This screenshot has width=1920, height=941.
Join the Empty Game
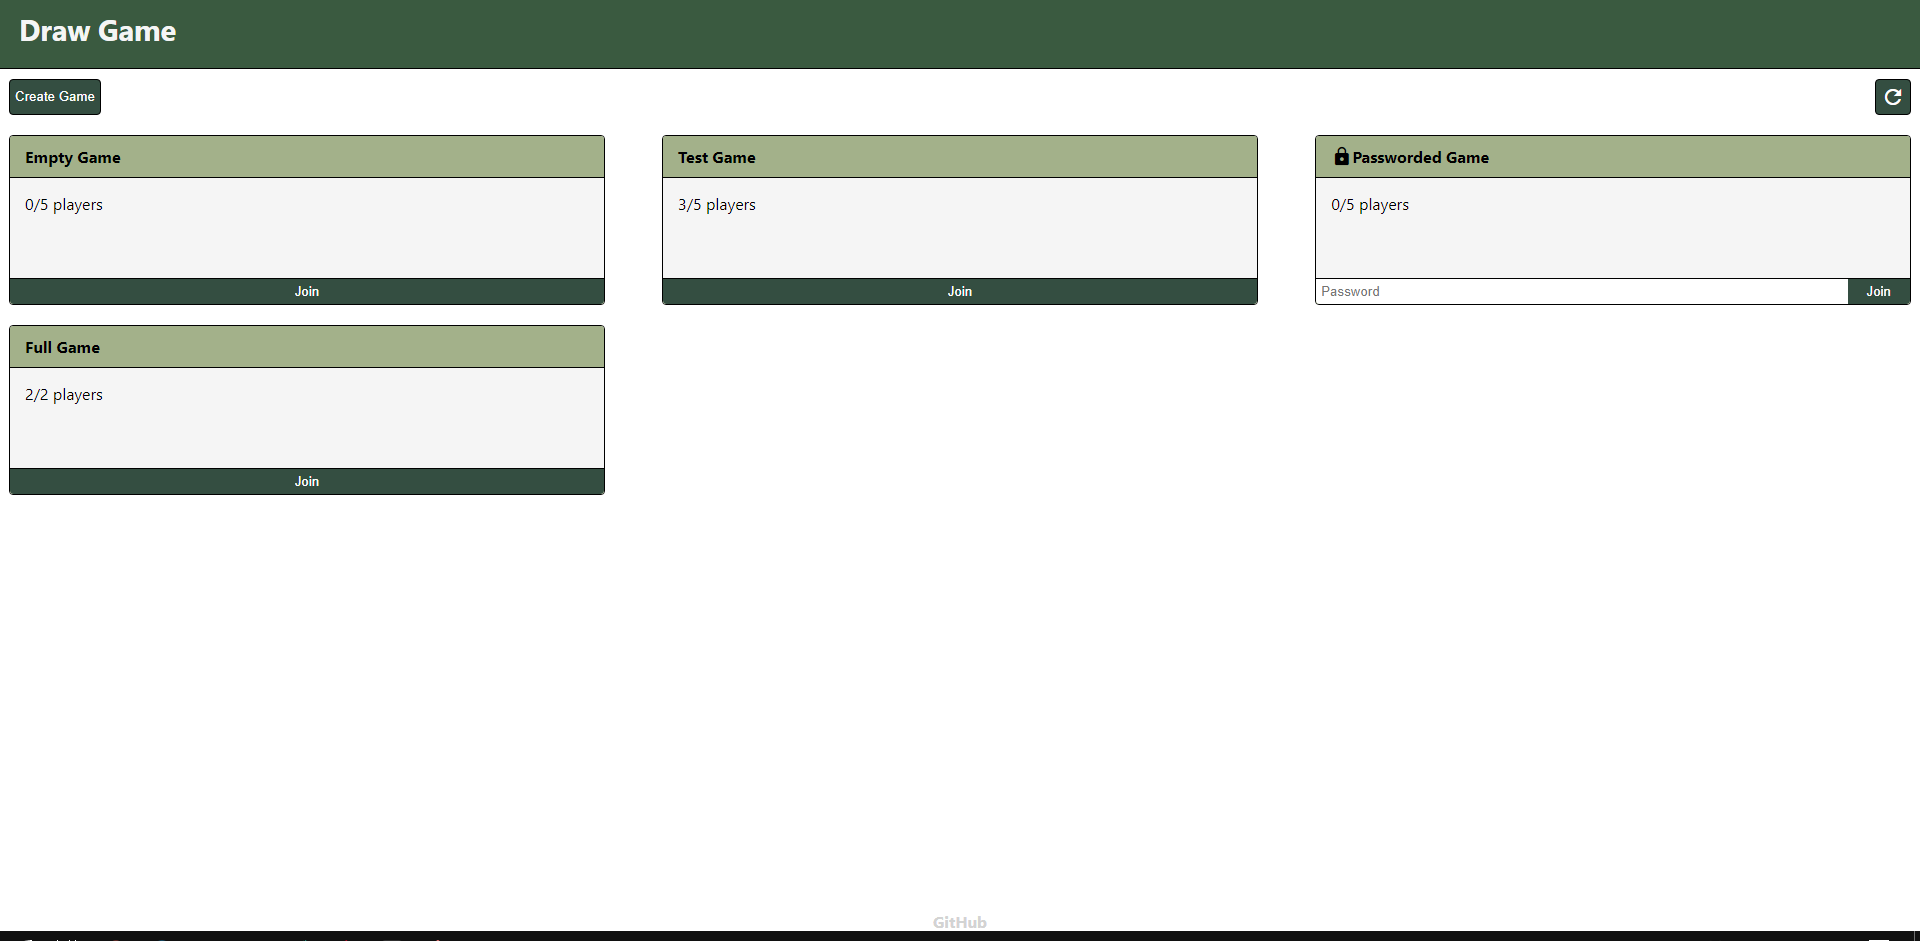[x=307, y=291]
